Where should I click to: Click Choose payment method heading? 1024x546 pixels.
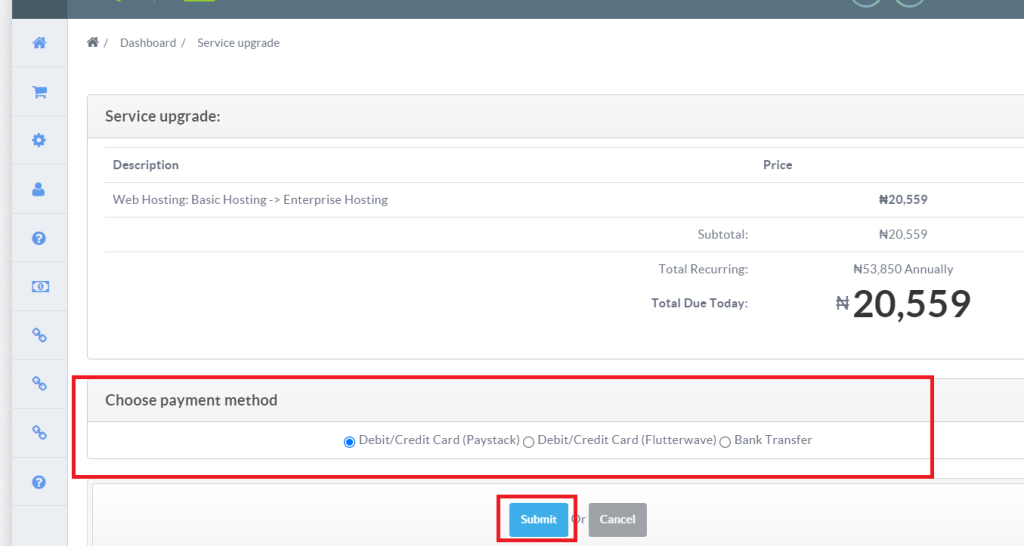tap(191, 400)
